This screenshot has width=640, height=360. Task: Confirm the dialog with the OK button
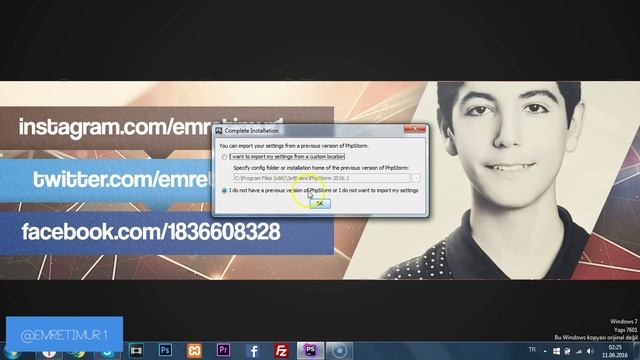(320, 203)
